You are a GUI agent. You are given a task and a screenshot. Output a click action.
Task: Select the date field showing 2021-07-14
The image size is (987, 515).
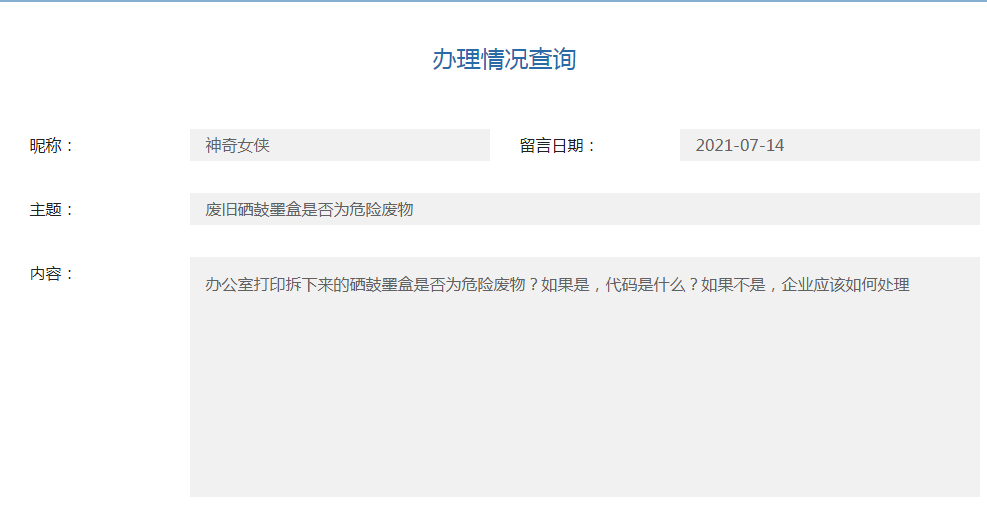[829, 145]
